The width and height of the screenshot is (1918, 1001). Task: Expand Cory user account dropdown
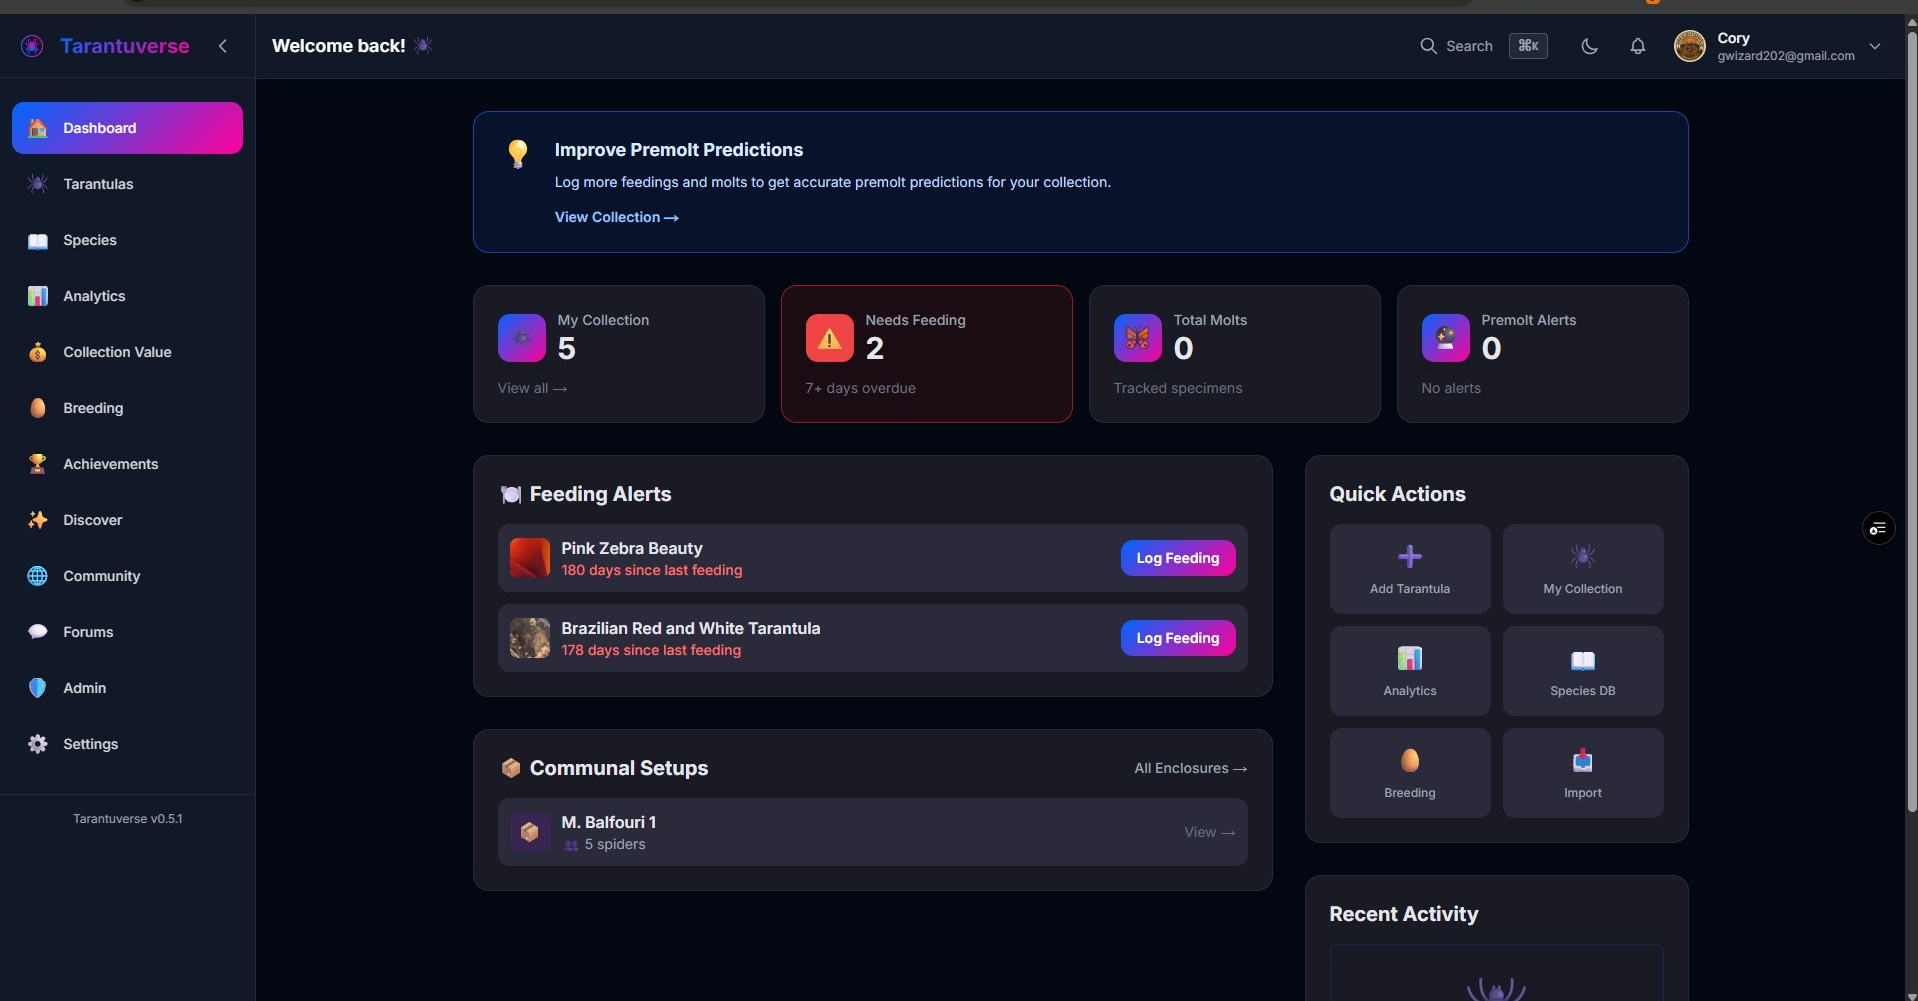[1875, 46]
